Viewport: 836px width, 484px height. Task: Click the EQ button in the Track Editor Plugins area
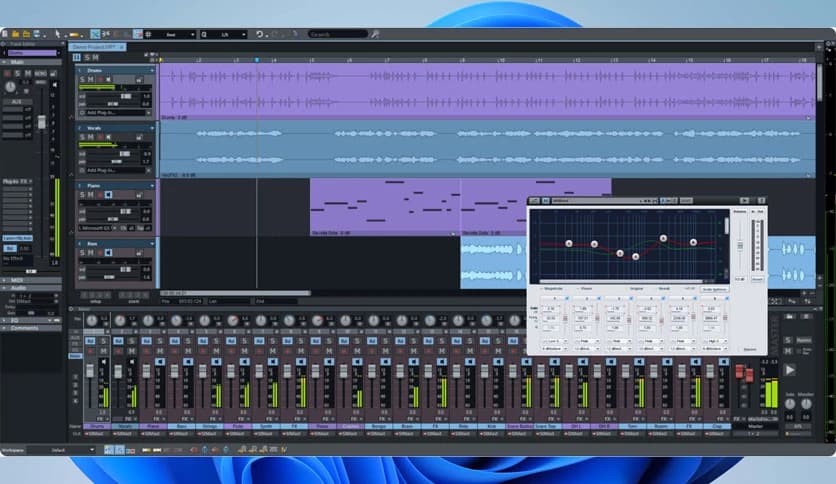[x=10, y=248]
